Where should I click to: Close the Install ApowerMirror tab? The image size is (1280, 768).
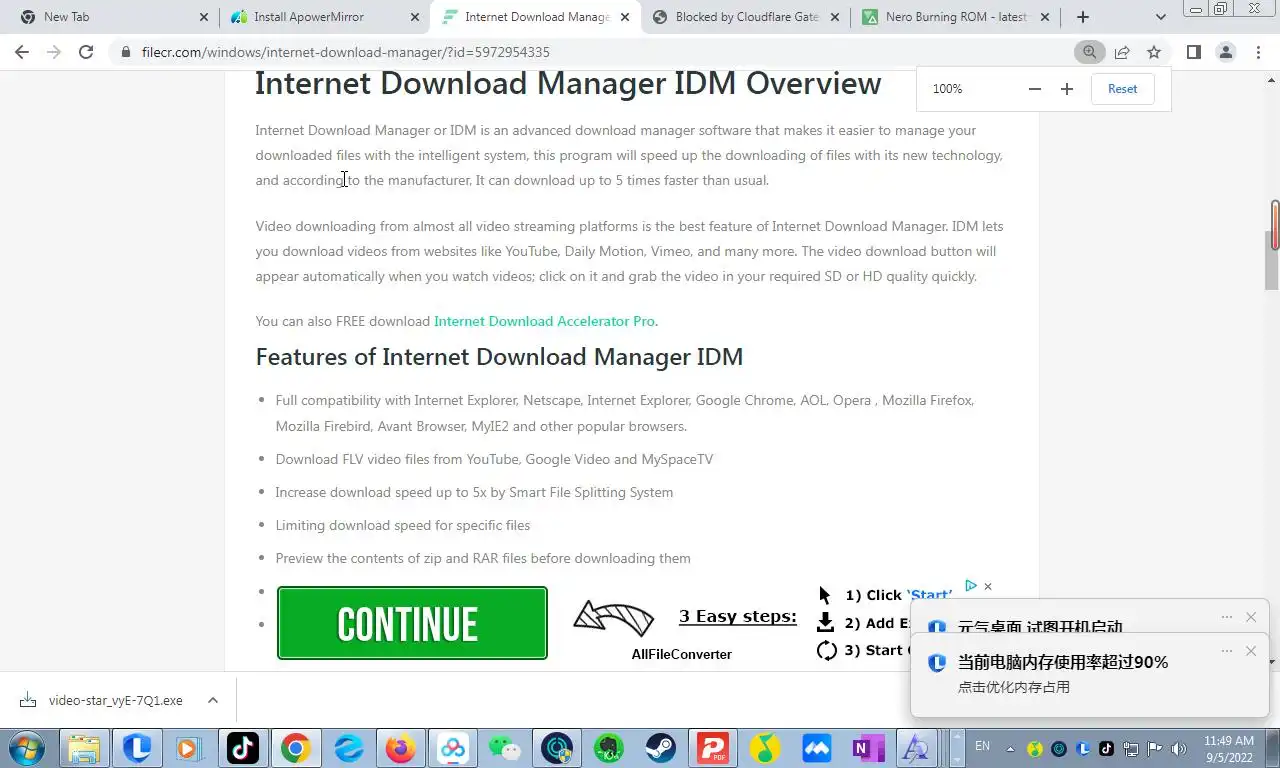(x=415, y=17)
